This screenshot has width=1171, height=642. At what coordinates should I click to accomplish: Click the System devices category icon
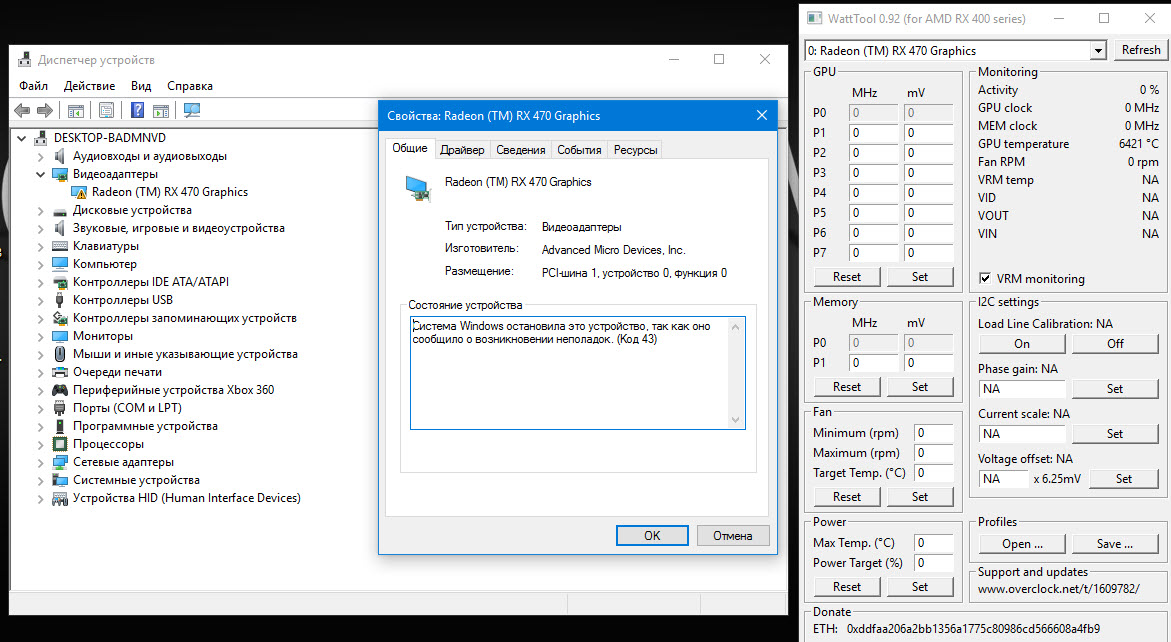60,480
